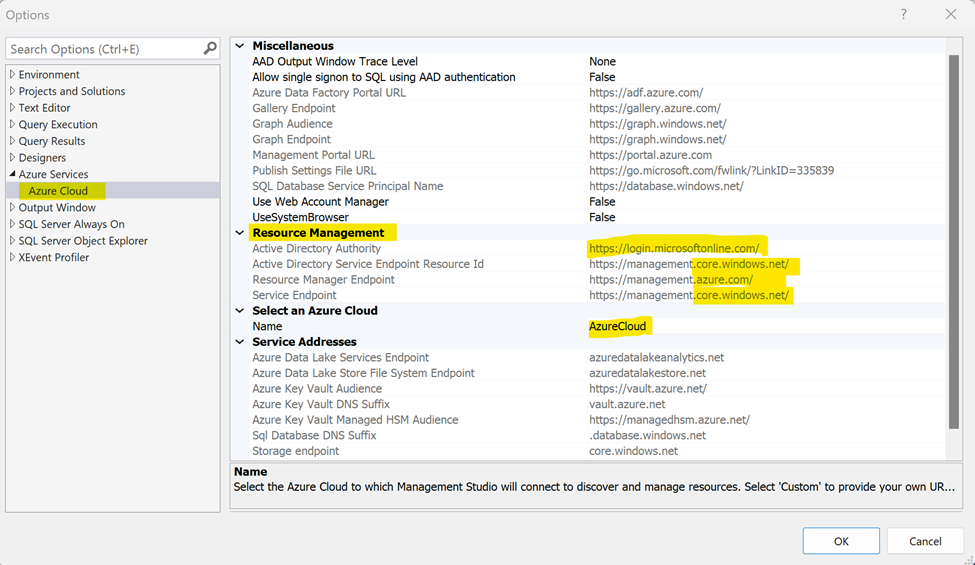Change Use Web Account Manager False value

tap(602, 201)
